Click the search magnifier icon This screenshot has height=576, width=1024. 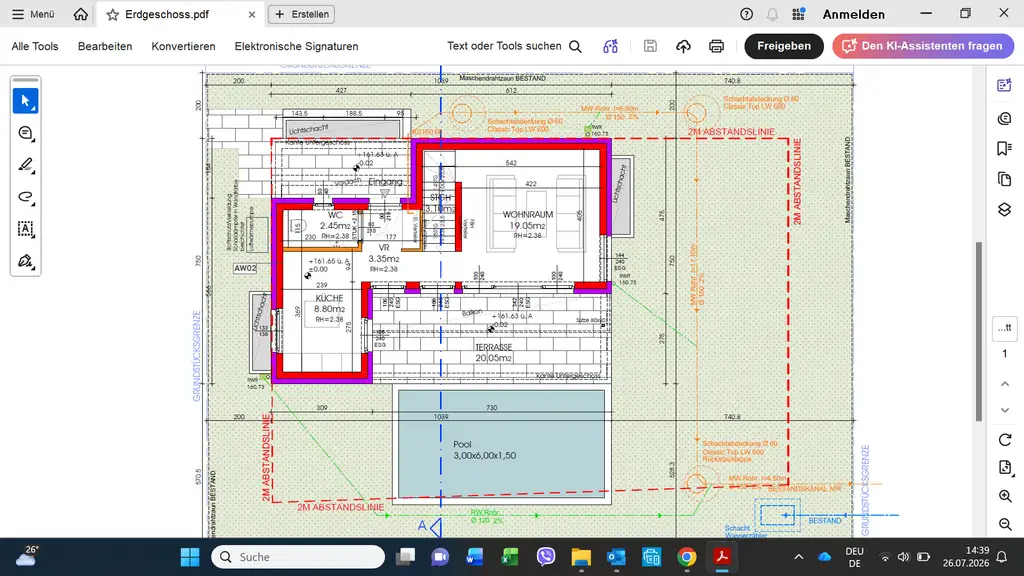575,46
